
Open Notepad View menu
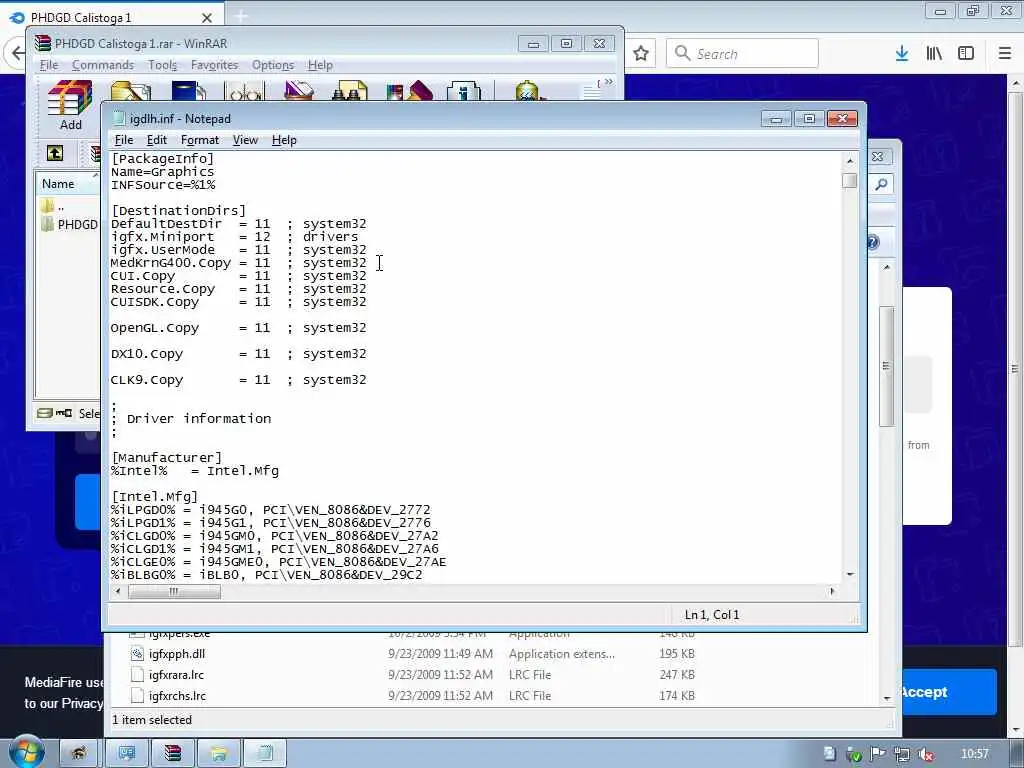tap(245, 140)
